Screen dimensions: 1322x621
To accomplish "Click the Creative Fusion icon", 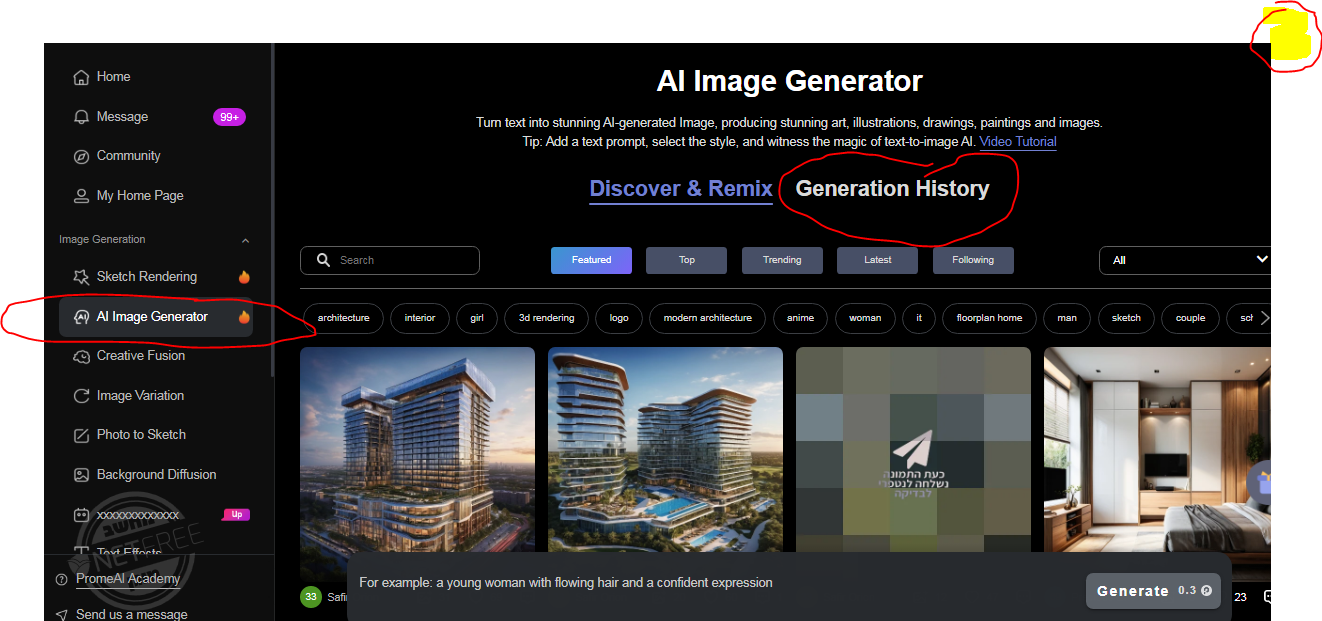I will 82,356.
